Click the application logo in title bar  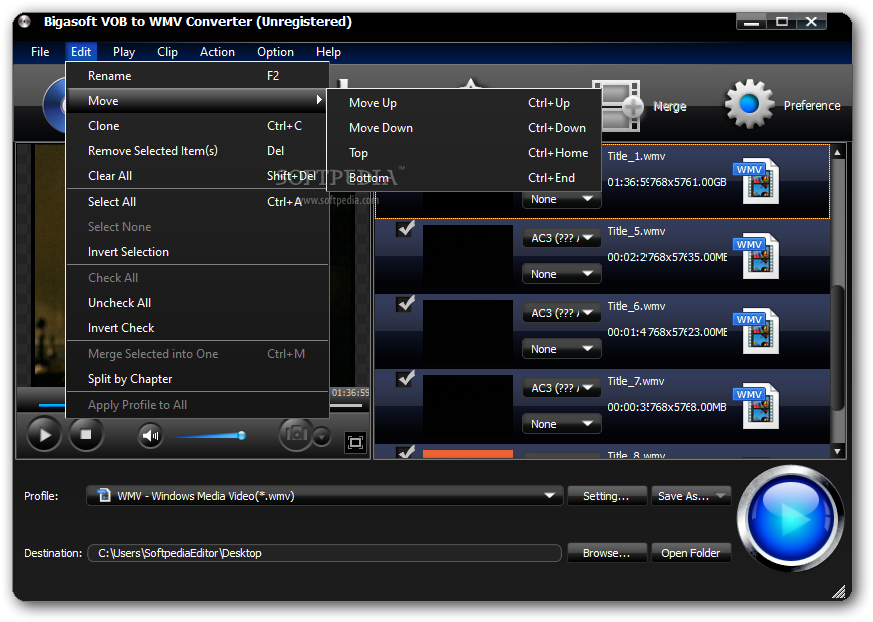tap(24, 22)
